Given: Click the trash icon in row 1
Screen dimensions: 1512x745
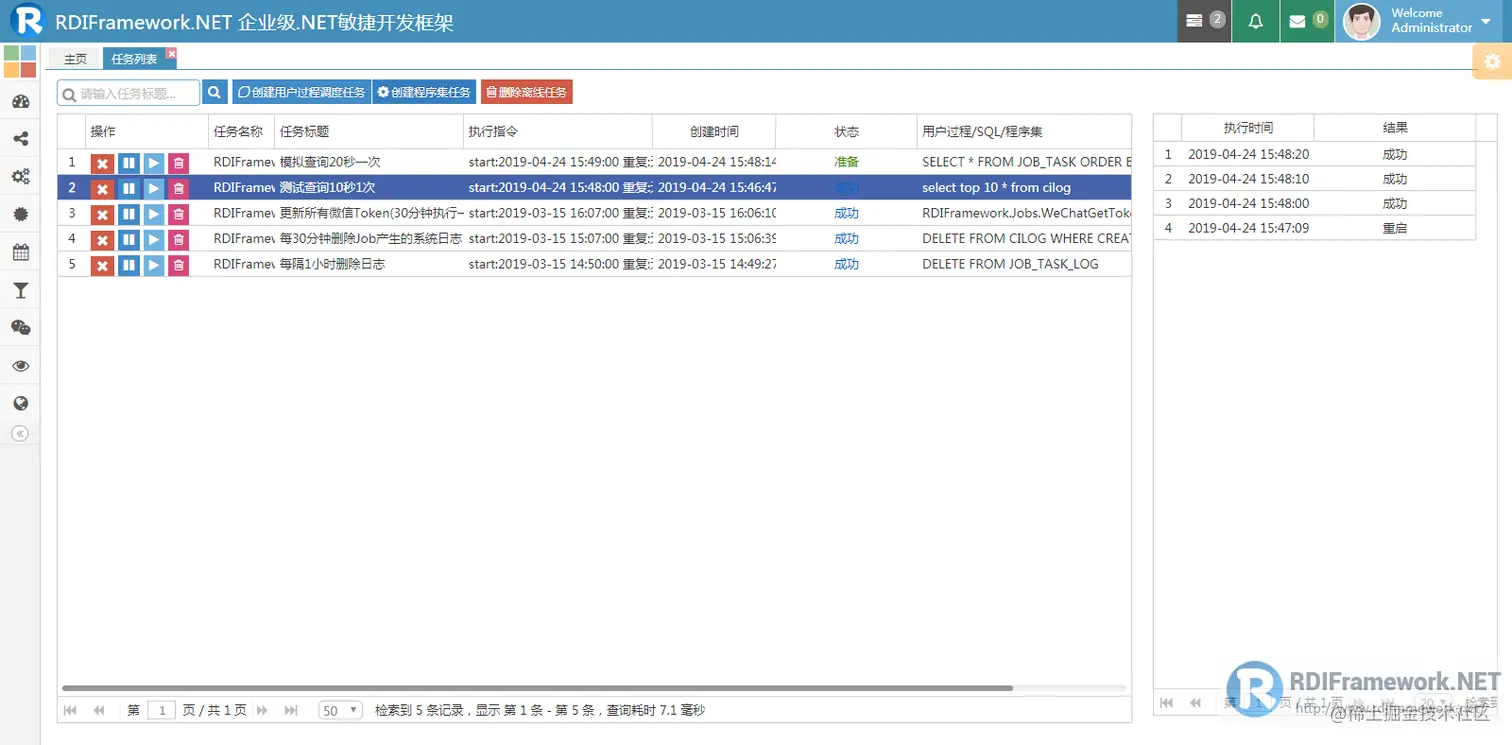Looking at the screenshot, I should pos(178,163).
